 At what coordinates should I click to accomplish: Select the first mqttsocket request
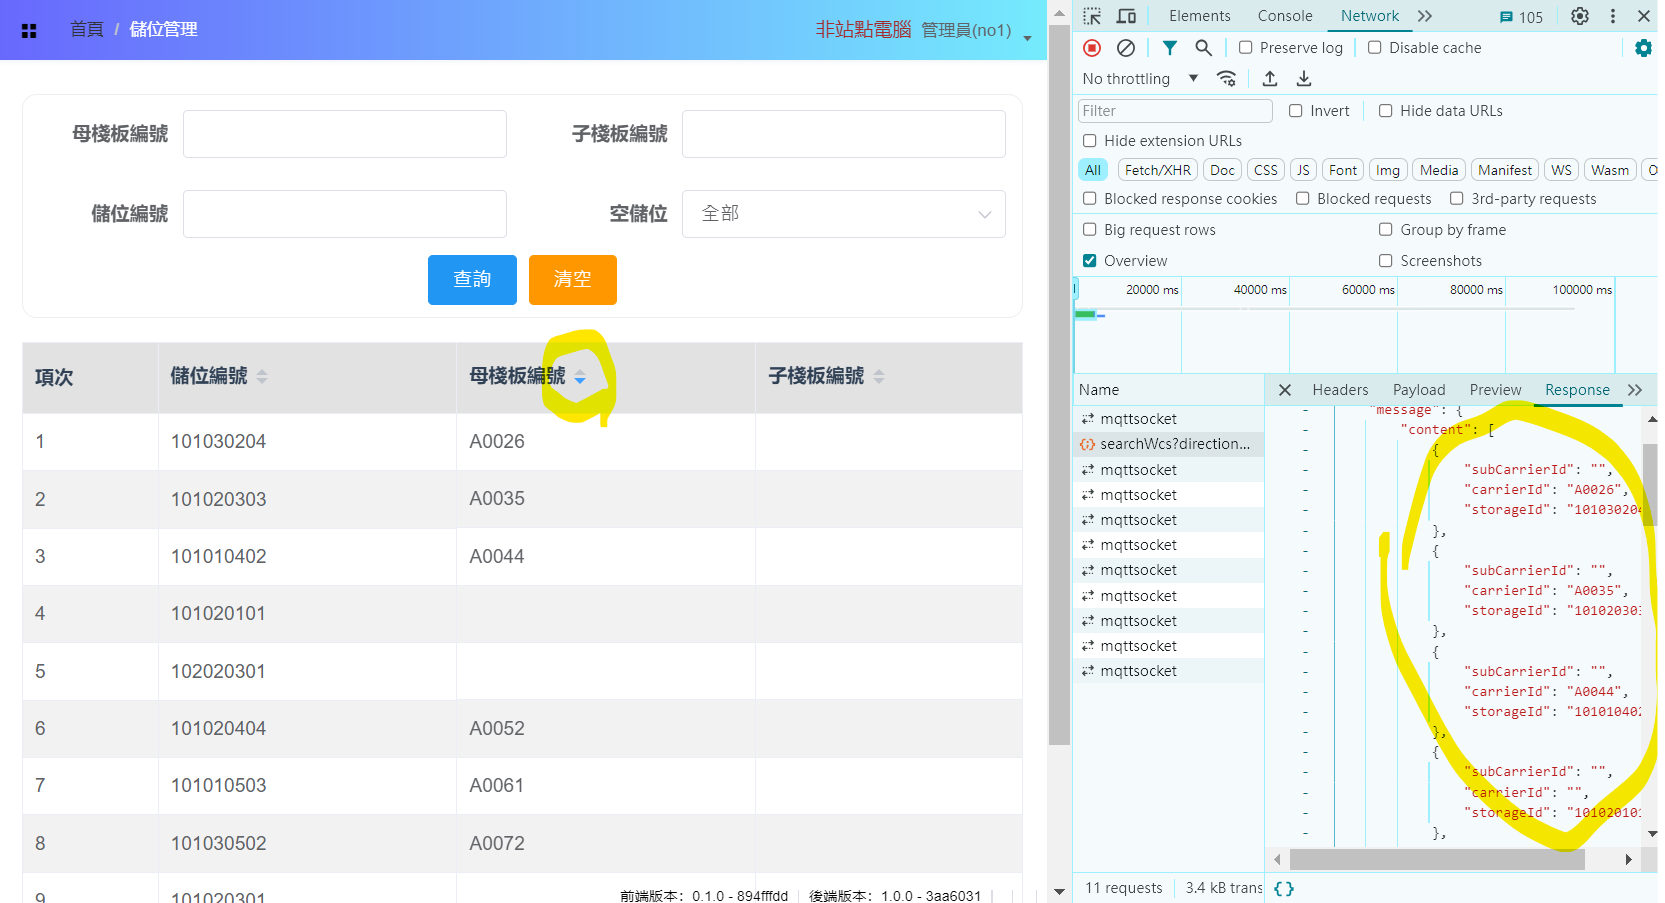click(x=1168, y=419)
